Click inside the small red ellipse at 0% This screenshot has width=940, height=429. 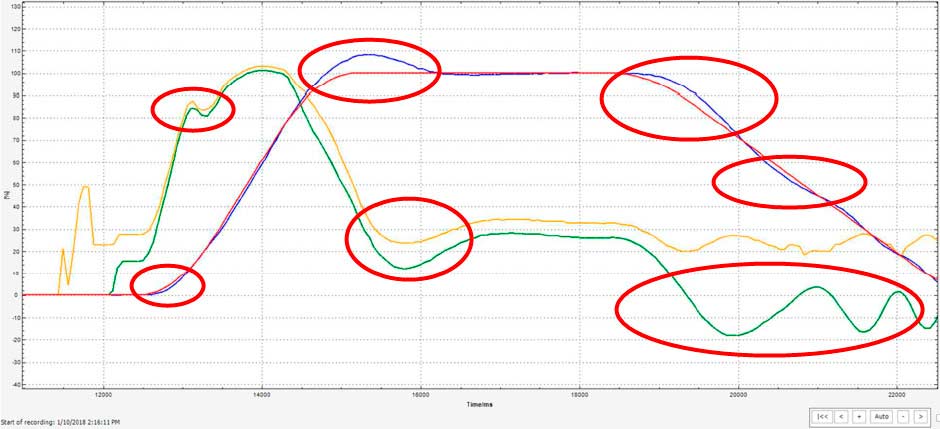[167, 286]
